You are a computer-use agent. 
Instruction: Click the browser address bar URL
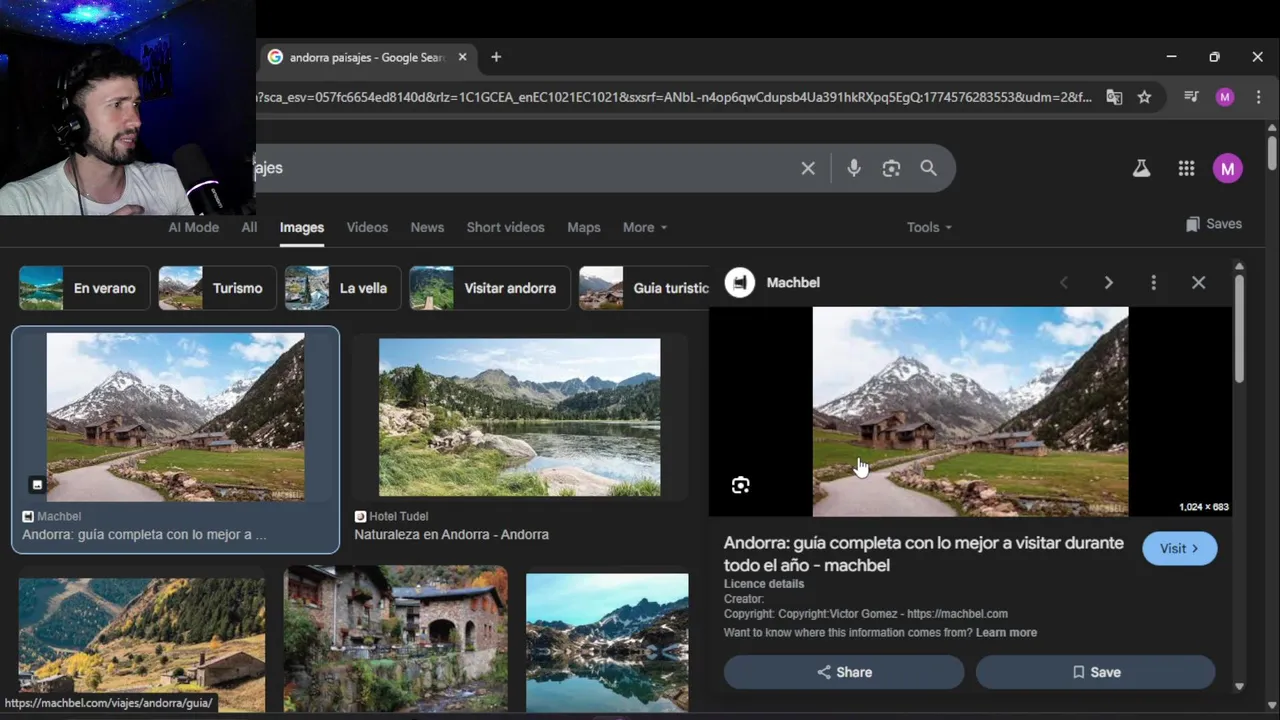click(x=675, y=97)
